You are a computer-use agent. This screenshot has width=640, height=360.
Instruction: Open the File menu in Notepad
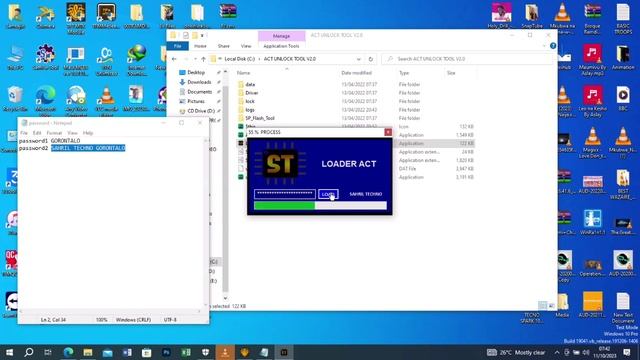click(x=24, y=133)
